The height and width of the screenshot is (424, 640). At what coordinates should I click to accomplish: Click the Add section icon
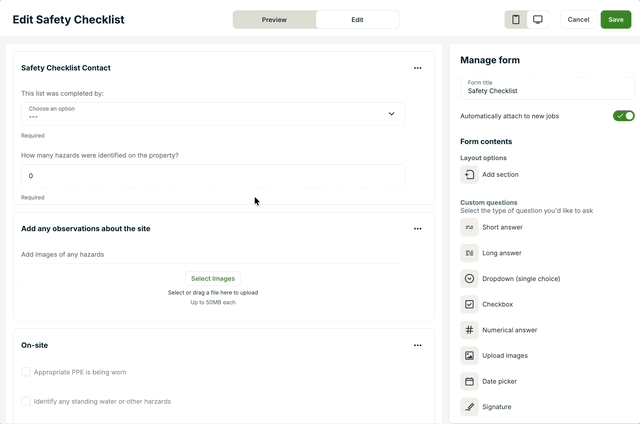[x=470, y=175]
